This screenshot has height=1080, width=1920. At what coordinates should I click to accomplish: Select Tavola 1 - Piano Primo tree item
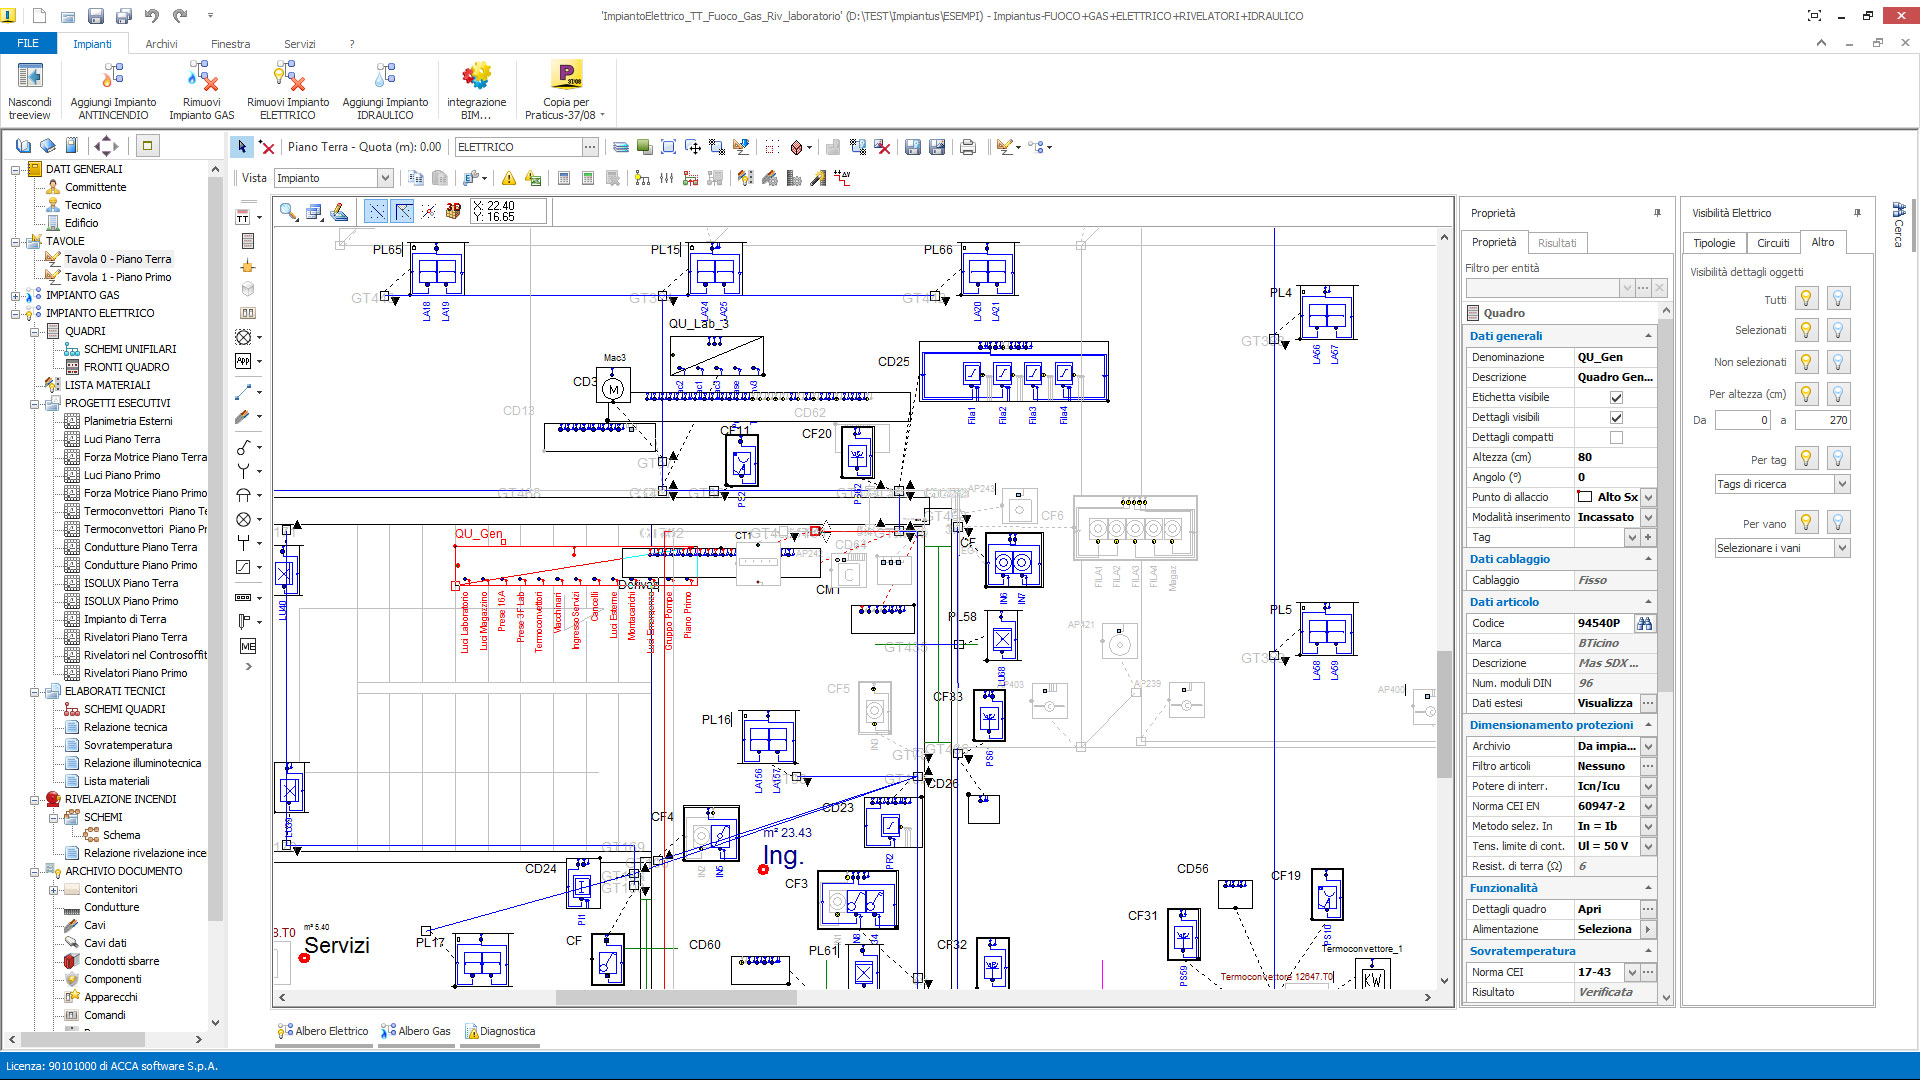pyautogui.click(x=118, y=277)
